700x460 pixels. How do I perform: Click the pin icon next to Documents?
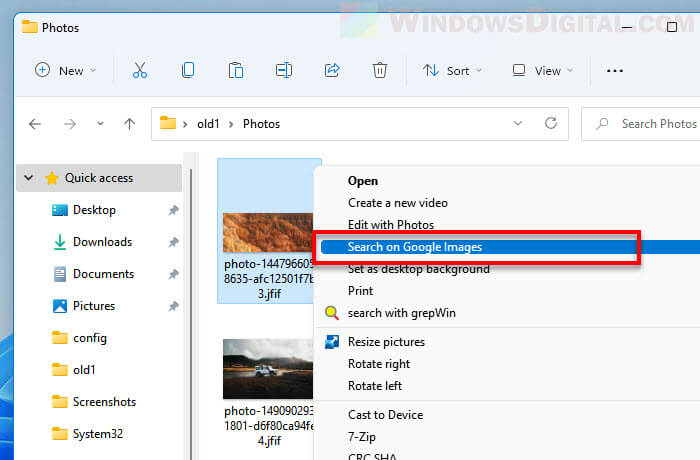click(173, 274)
